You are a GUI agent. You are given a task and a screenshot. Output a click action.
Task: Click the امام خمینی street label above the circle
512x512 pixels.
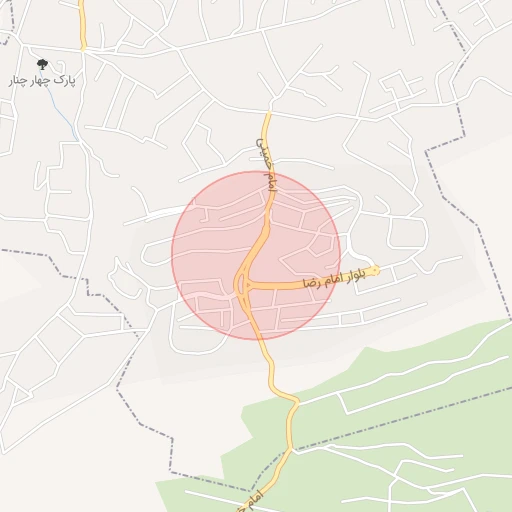tap(267, 165)
